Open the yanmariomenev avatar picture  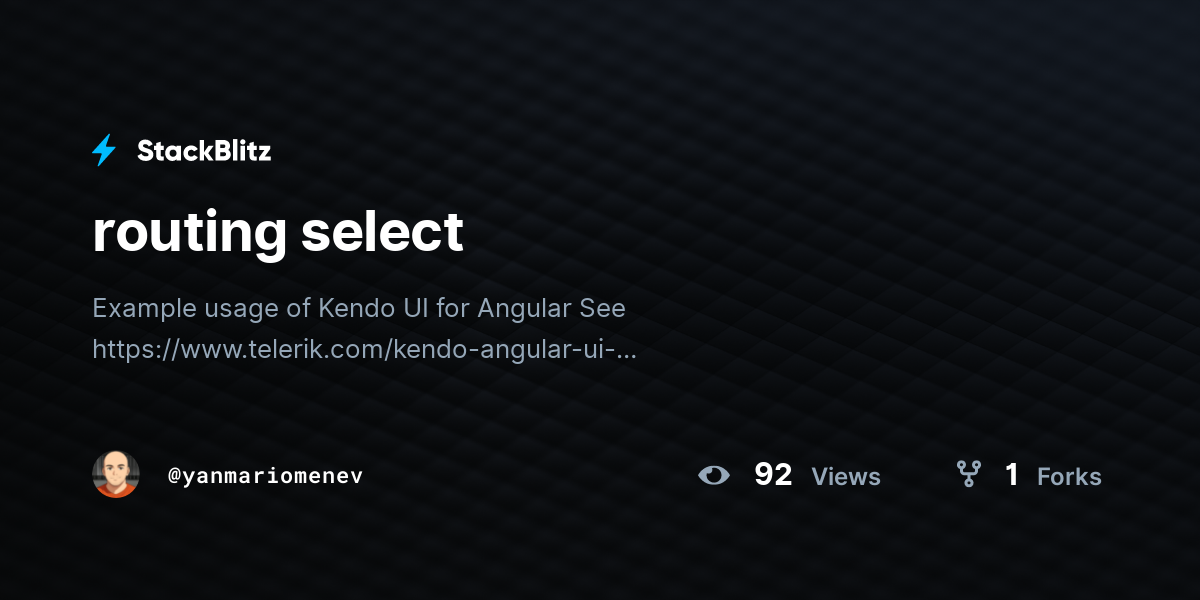point(116,474)
